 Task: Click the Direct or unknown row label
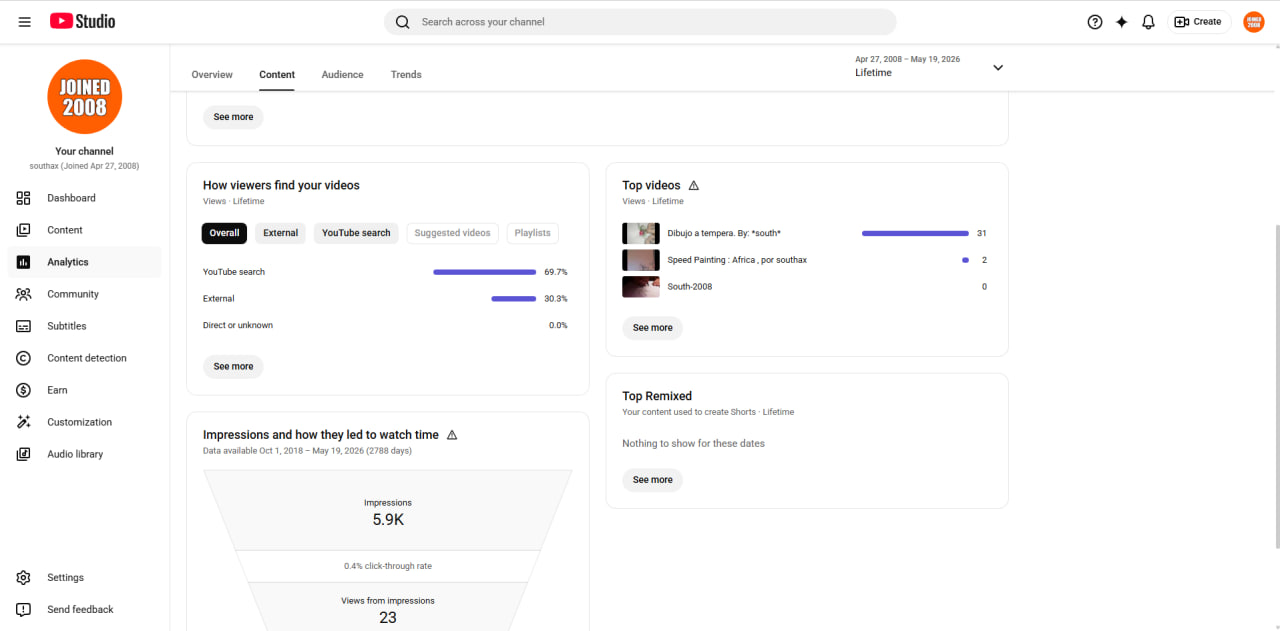[238, 325]
